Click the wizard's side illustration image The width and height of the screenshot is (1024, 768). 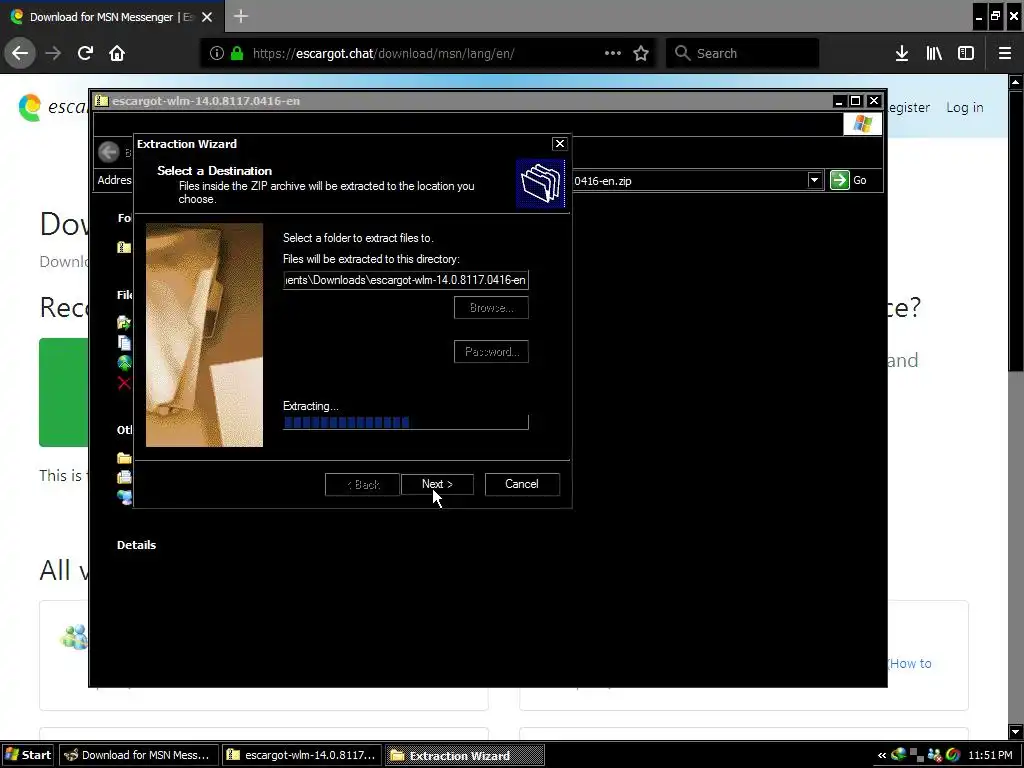204,335
